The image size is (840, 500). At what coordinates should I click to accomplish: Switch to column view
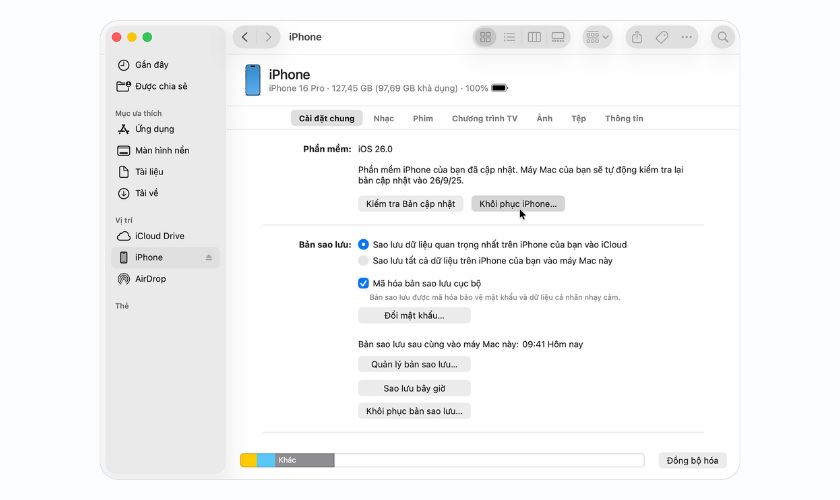[534, 37]
